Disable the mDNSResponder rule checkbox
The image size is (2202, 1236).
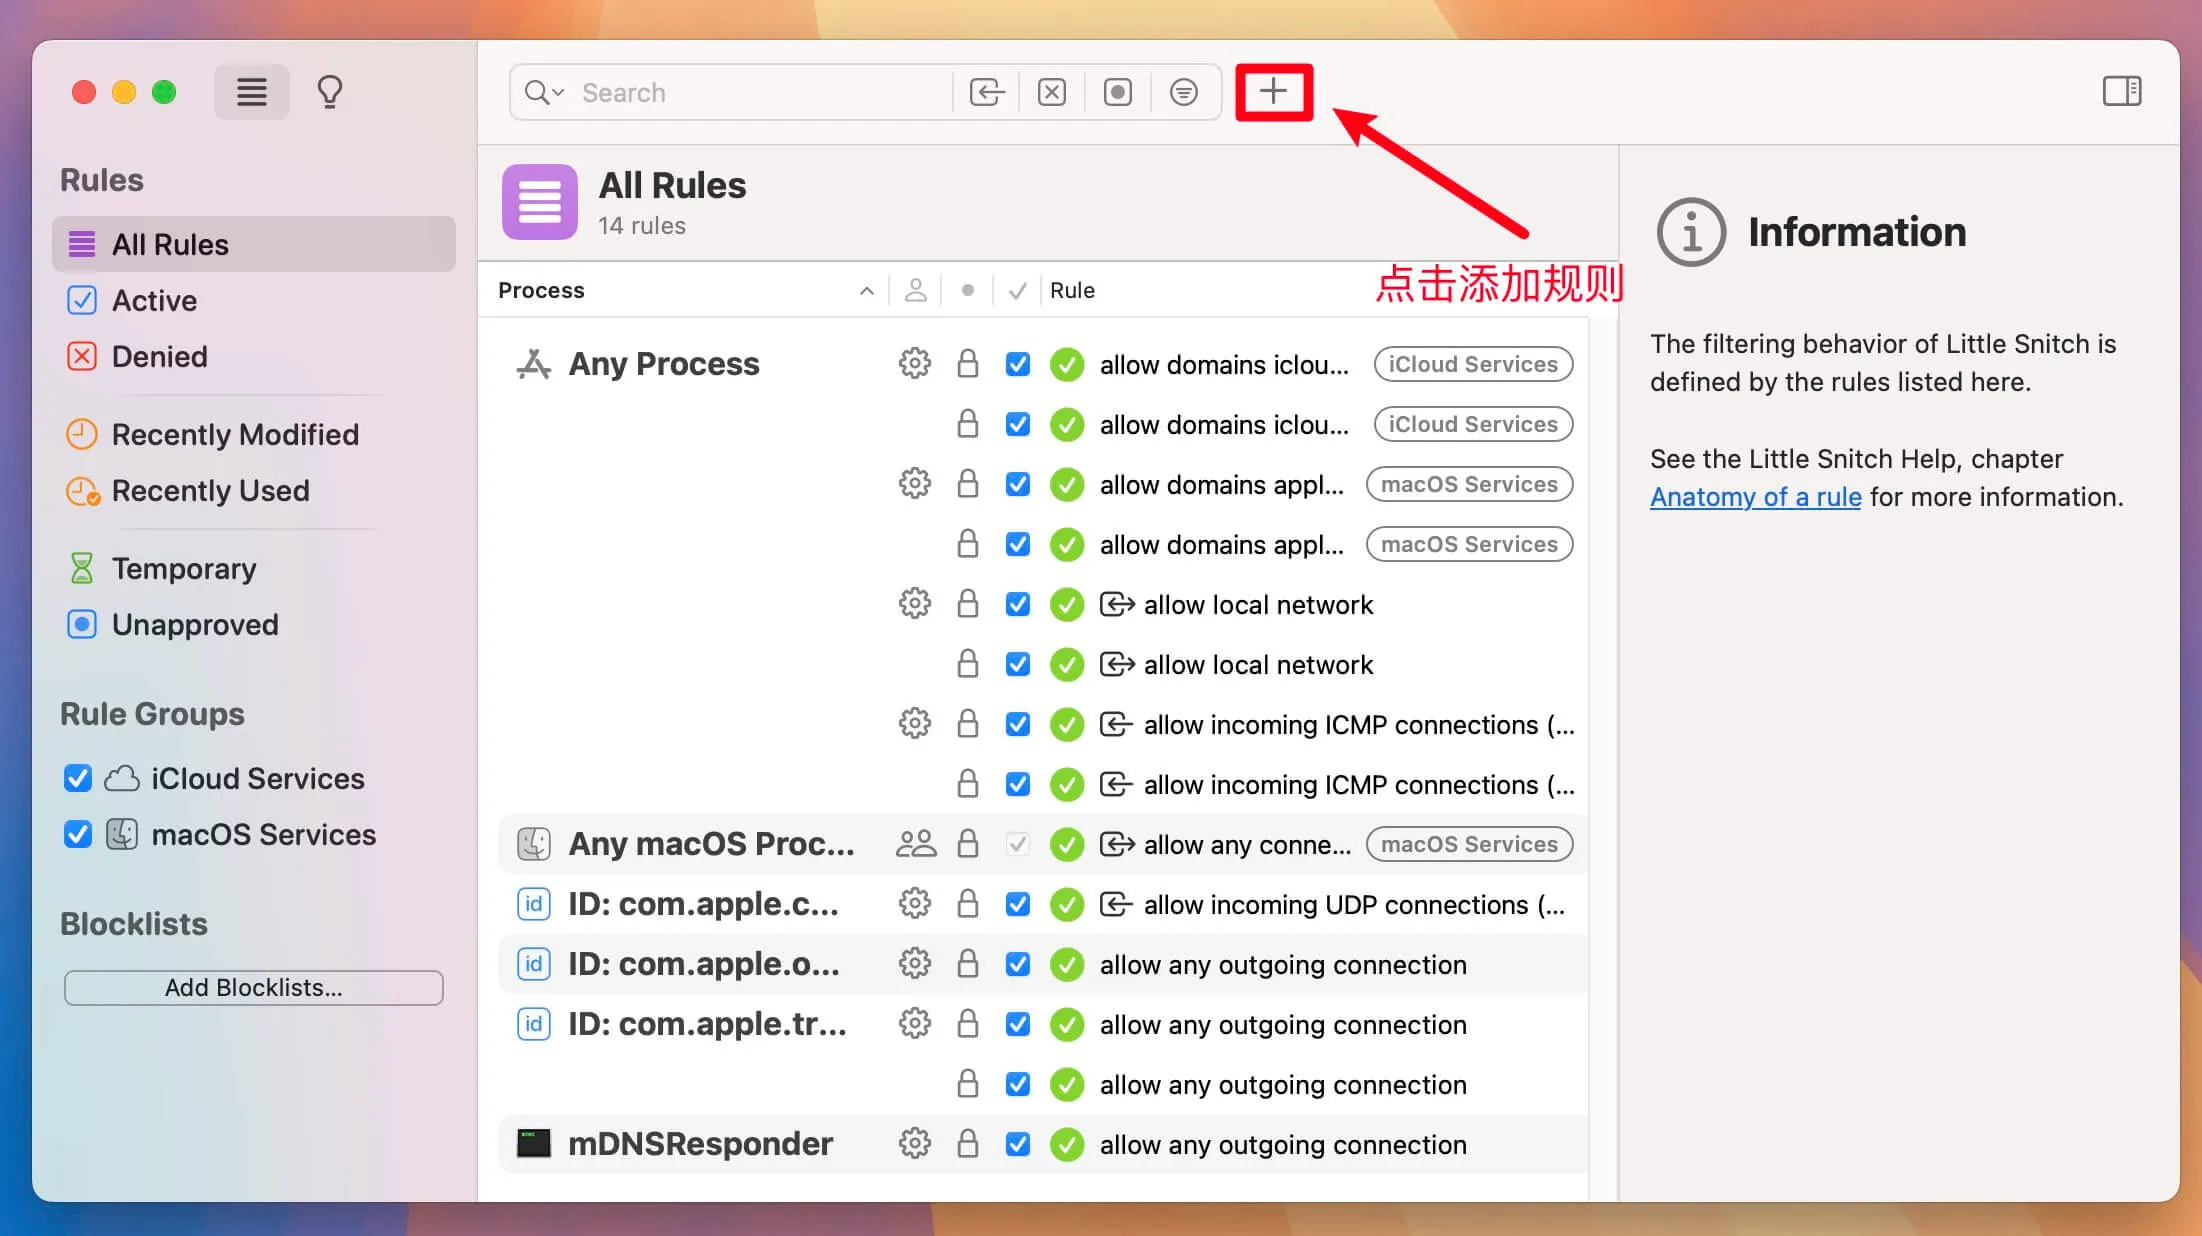click(x=1017, y=1143)
